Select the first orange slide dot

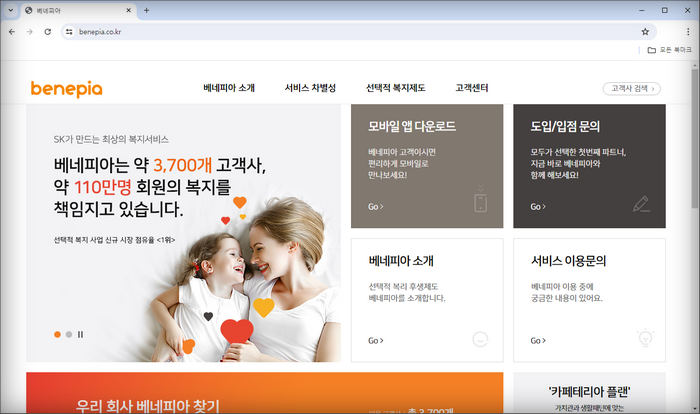pos(57,335)
